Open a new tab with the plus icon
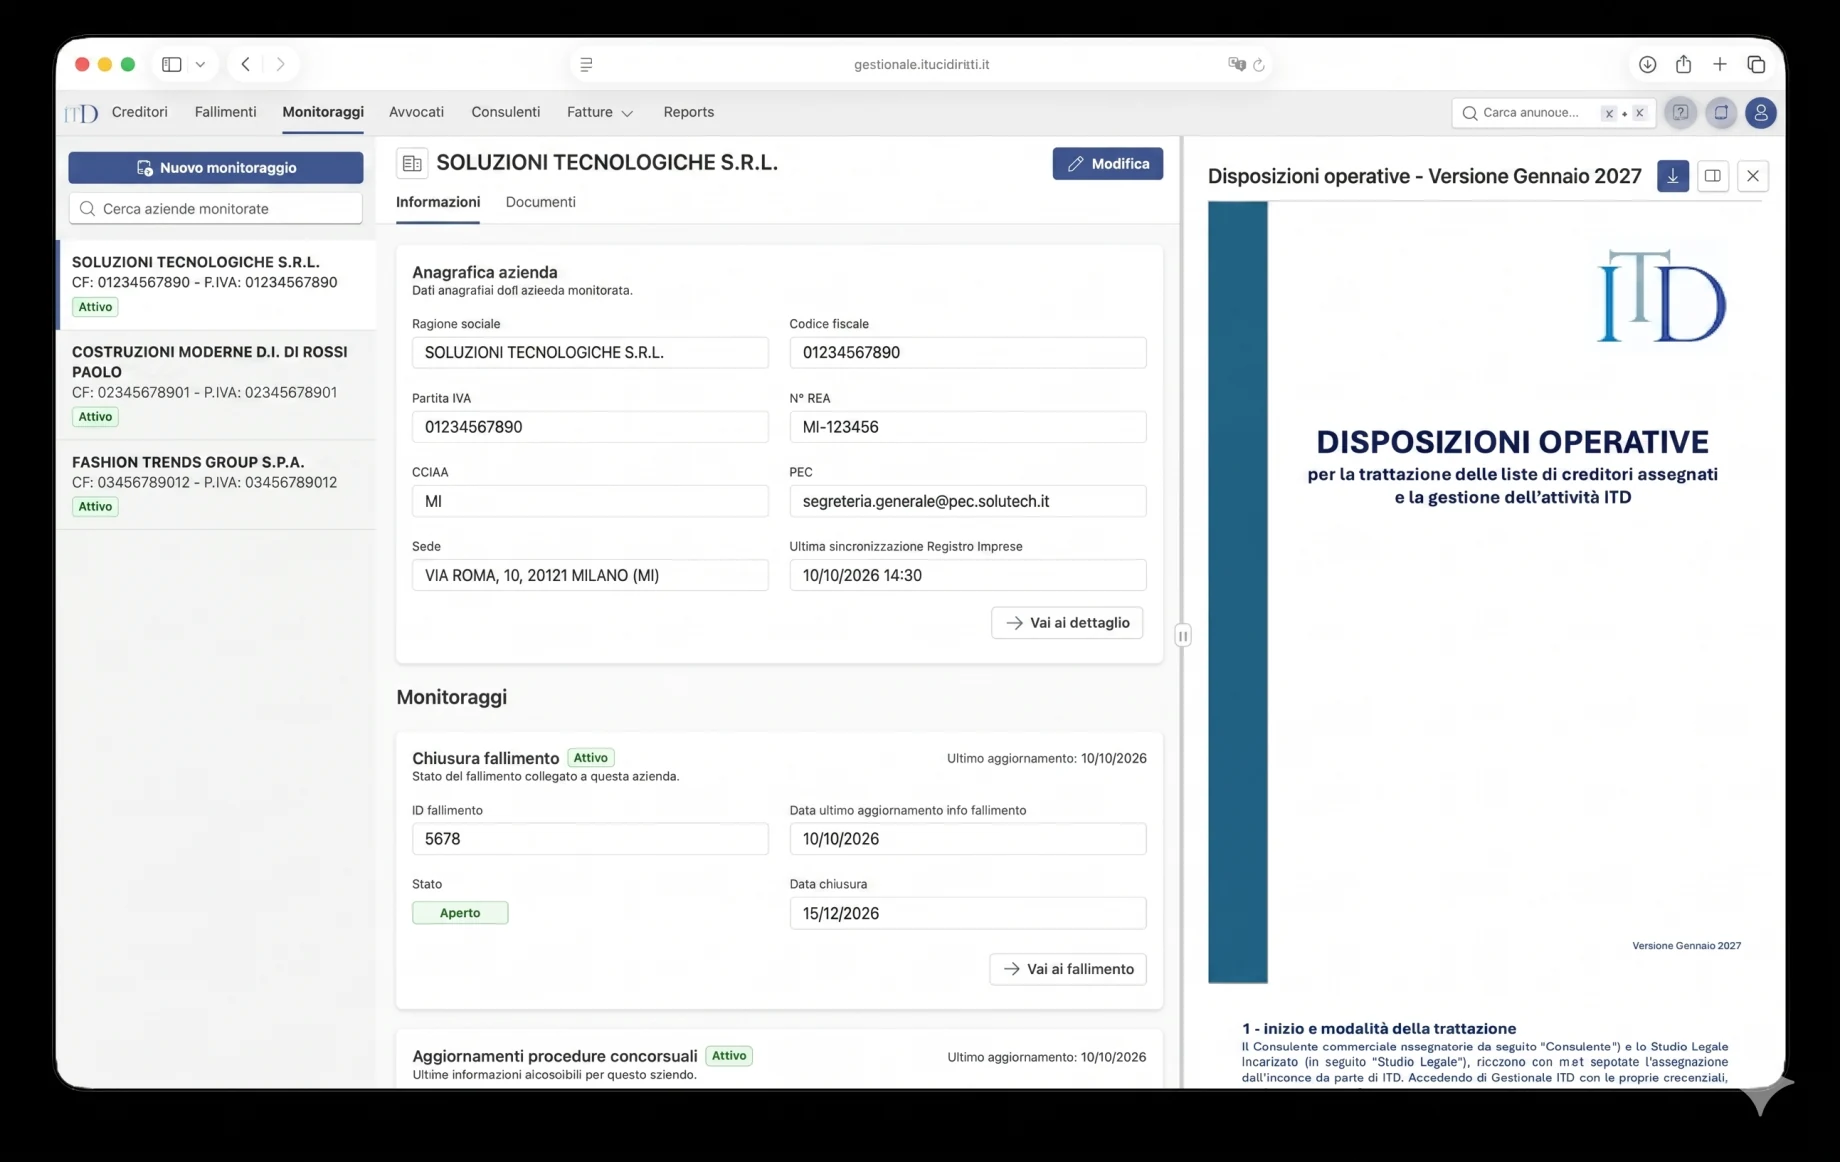The image size is (1840, 1162). pyautogui.click(x=1720, y=64)
